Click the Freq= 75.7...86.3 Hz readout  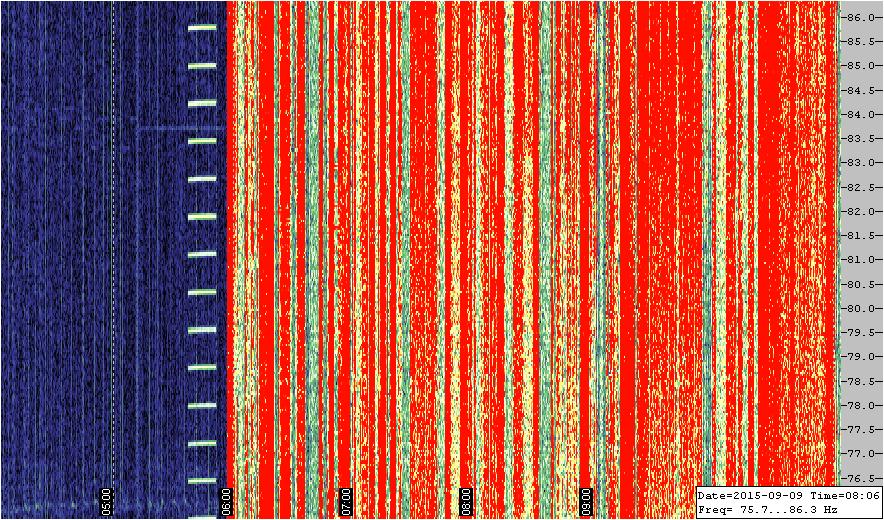pos(768,509)
